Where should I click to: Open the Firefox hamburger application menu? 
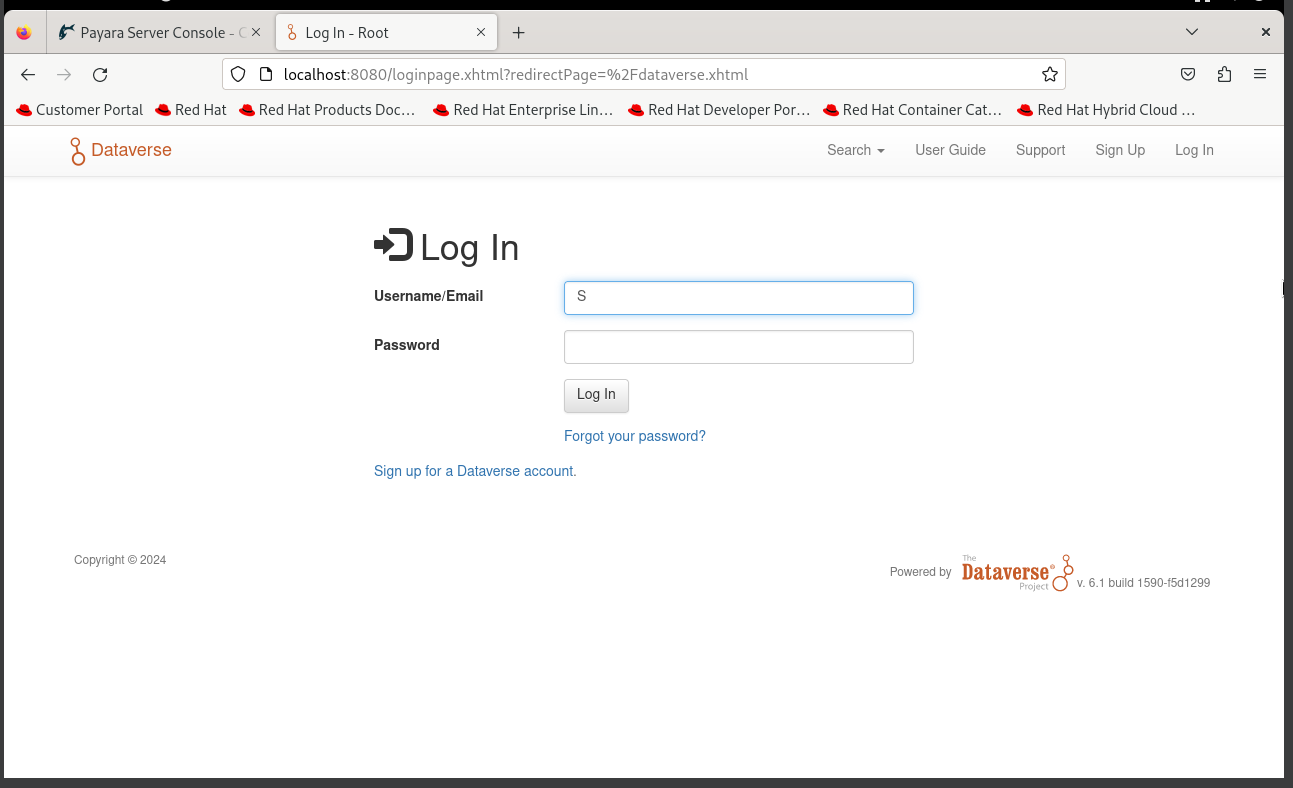click(x=1260, y=75)
